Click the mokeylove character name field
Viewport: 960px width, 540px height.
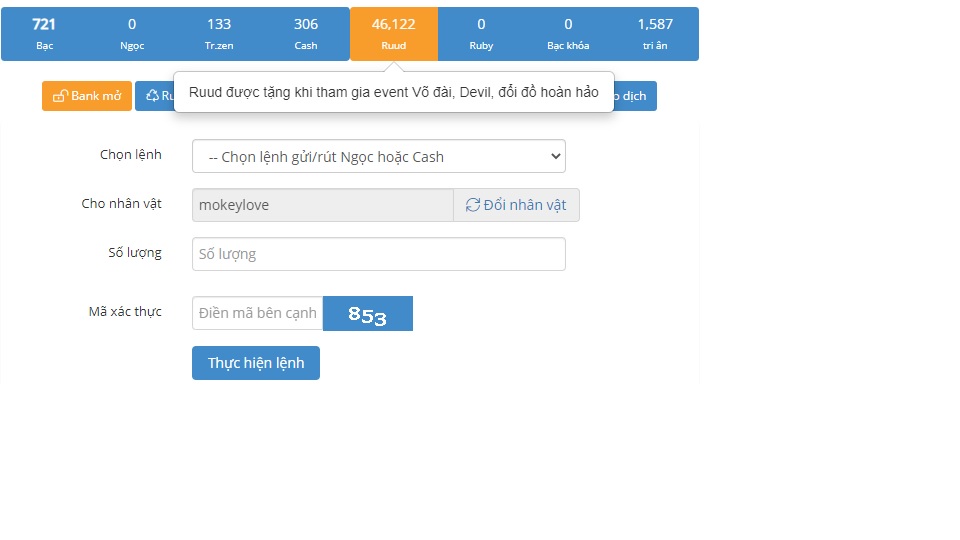coord(322,205)
